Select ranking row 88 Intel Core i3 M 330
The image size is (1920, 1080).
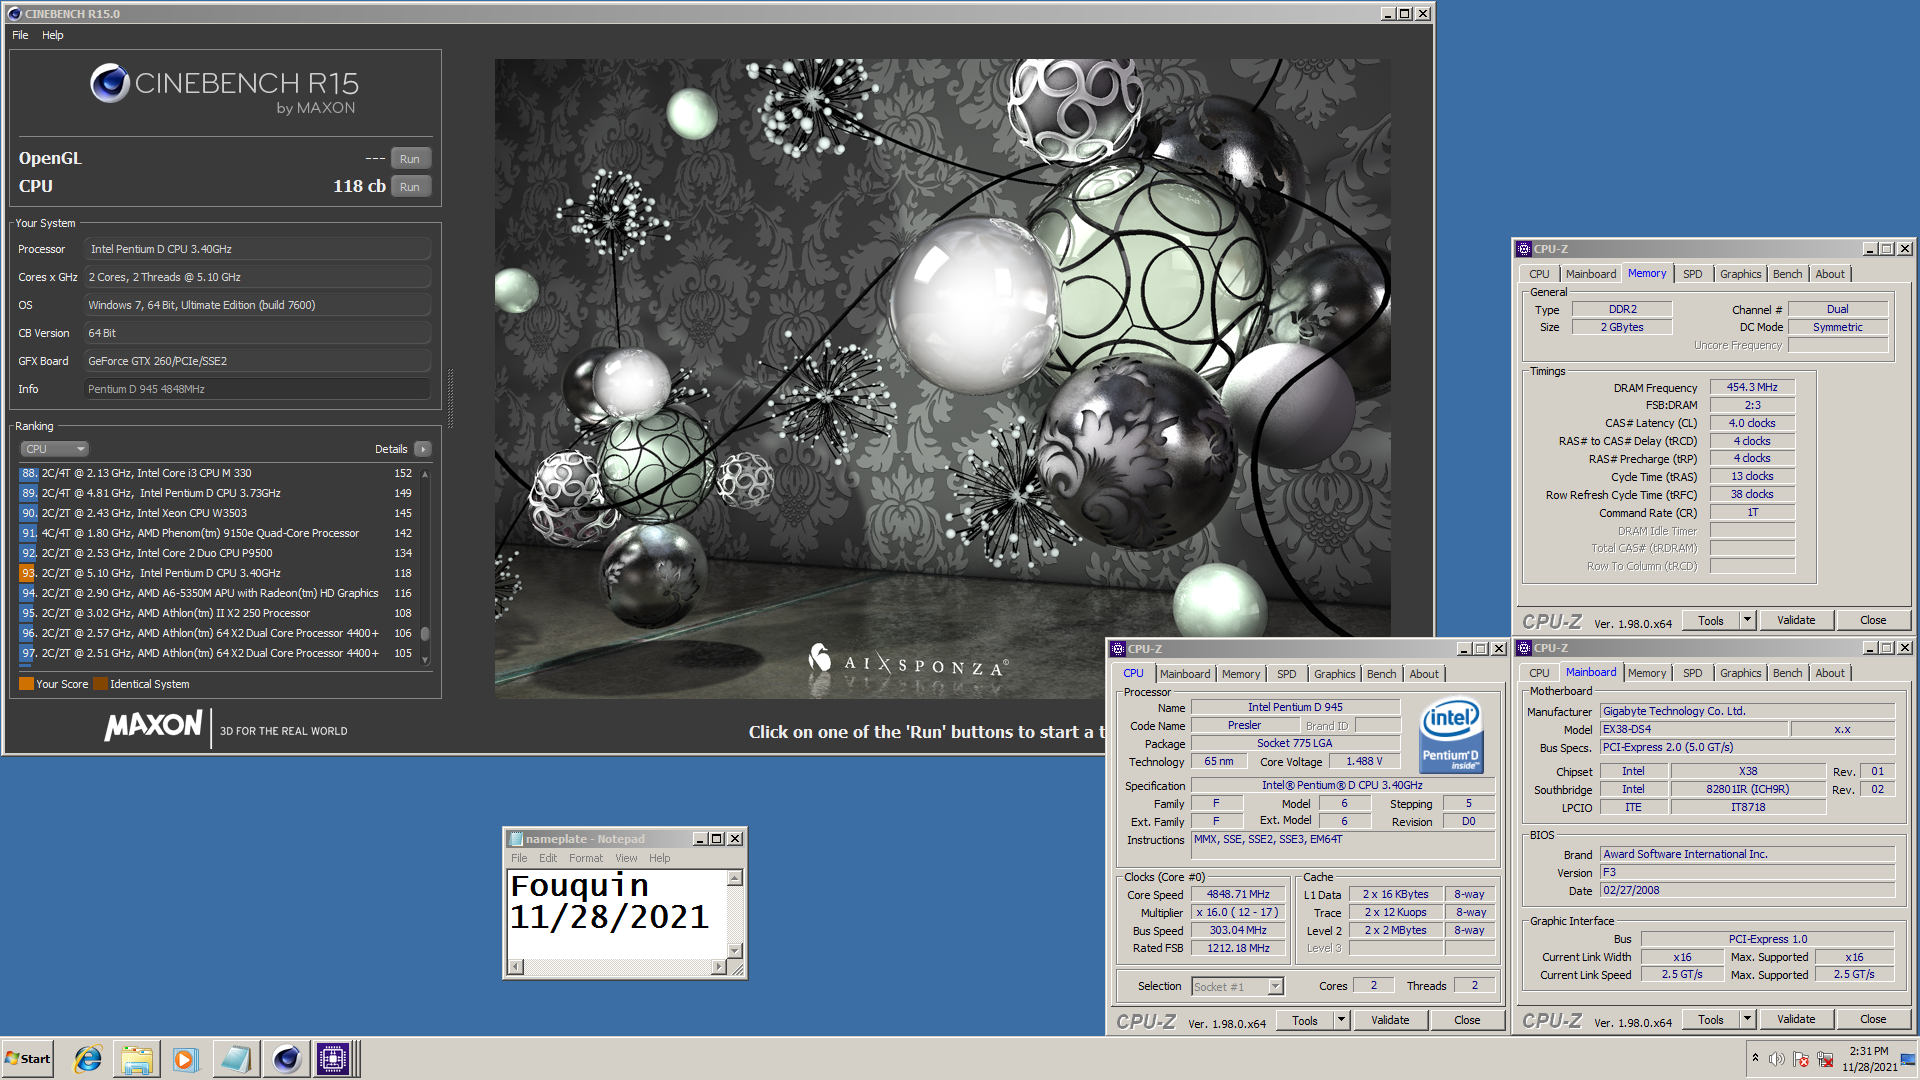[218, 473]
